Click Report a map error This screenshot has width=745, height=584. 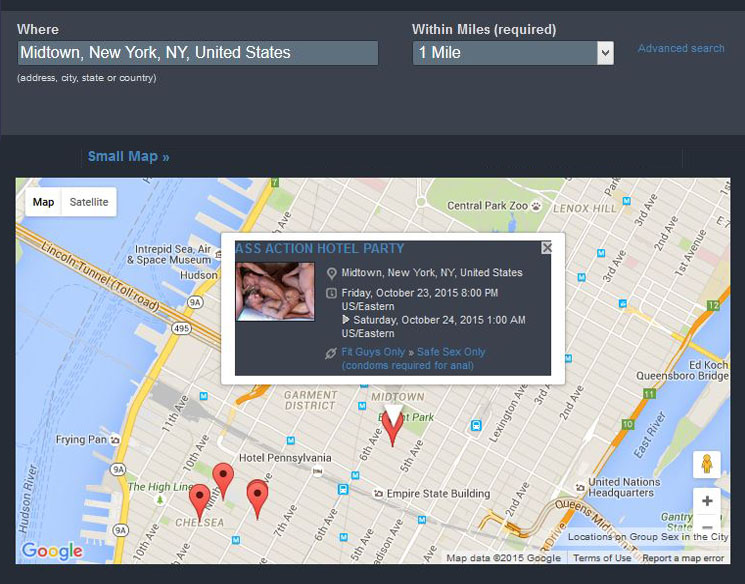(683, 558)
